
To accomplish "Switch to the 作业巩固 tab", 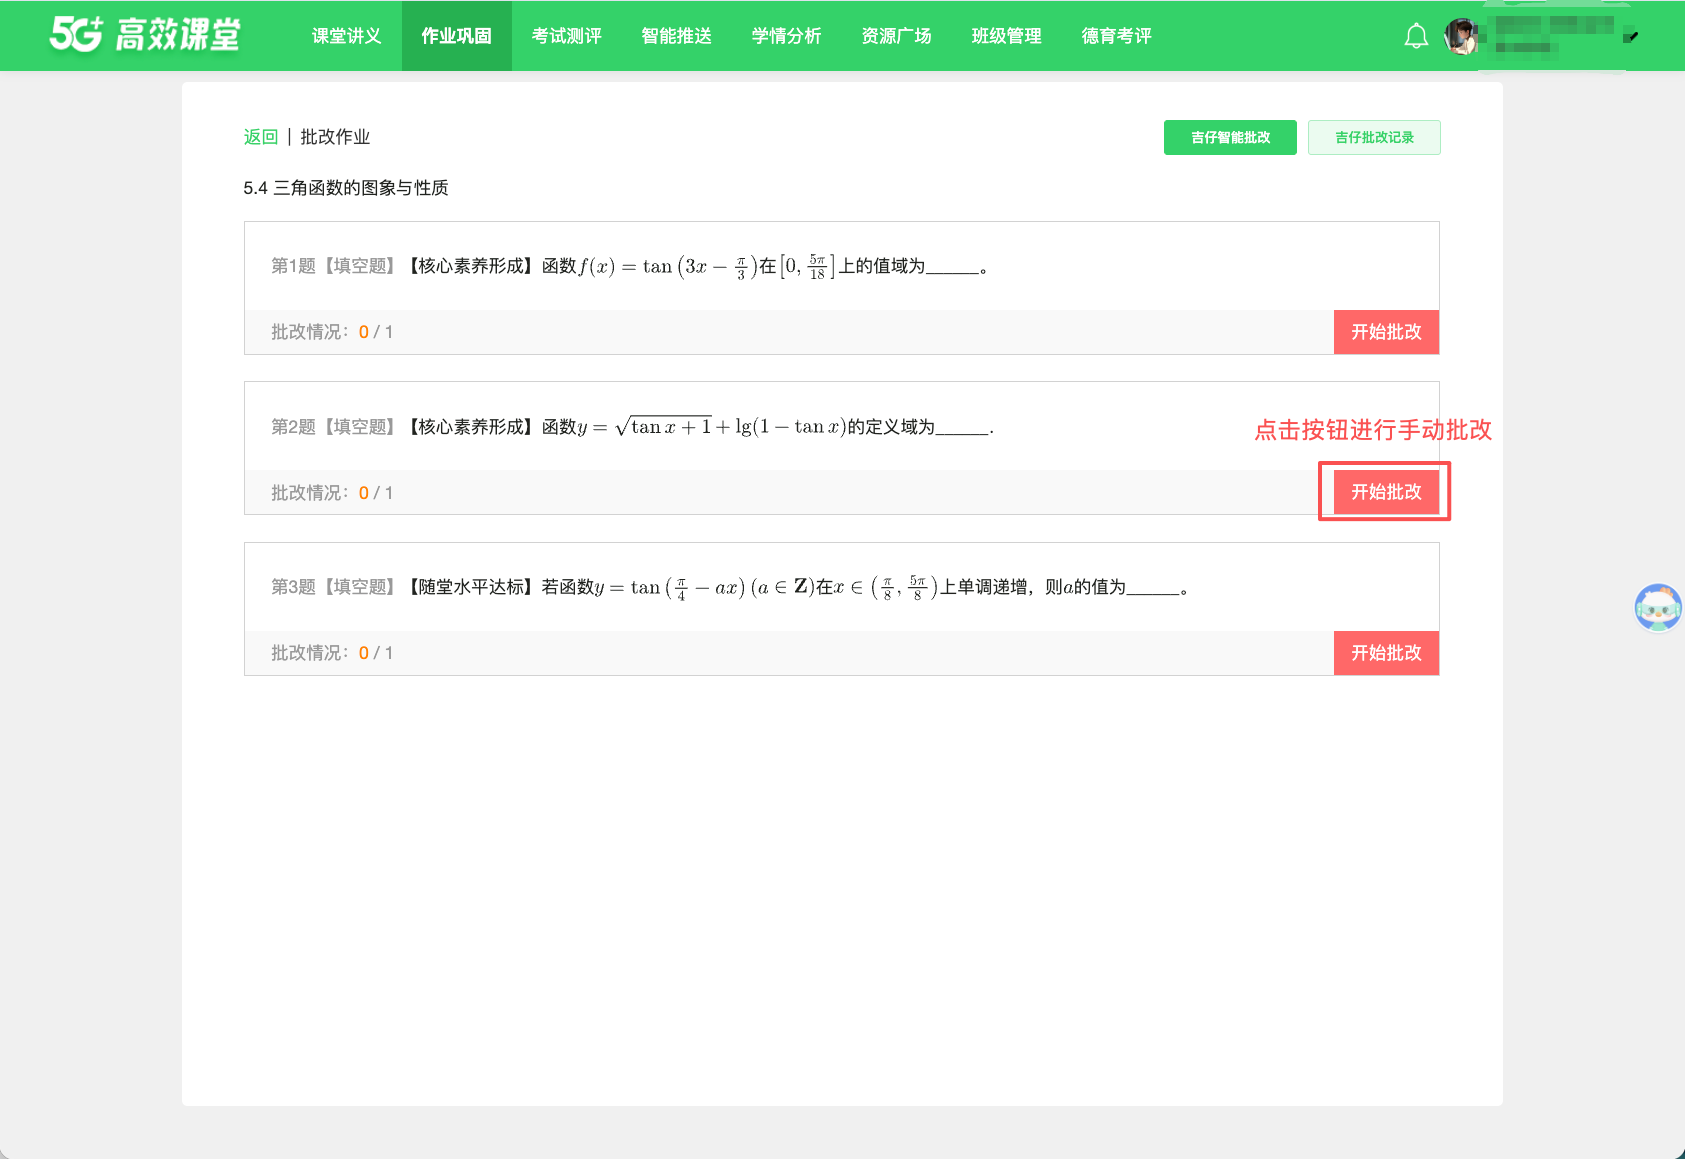I will click(457, 36).
